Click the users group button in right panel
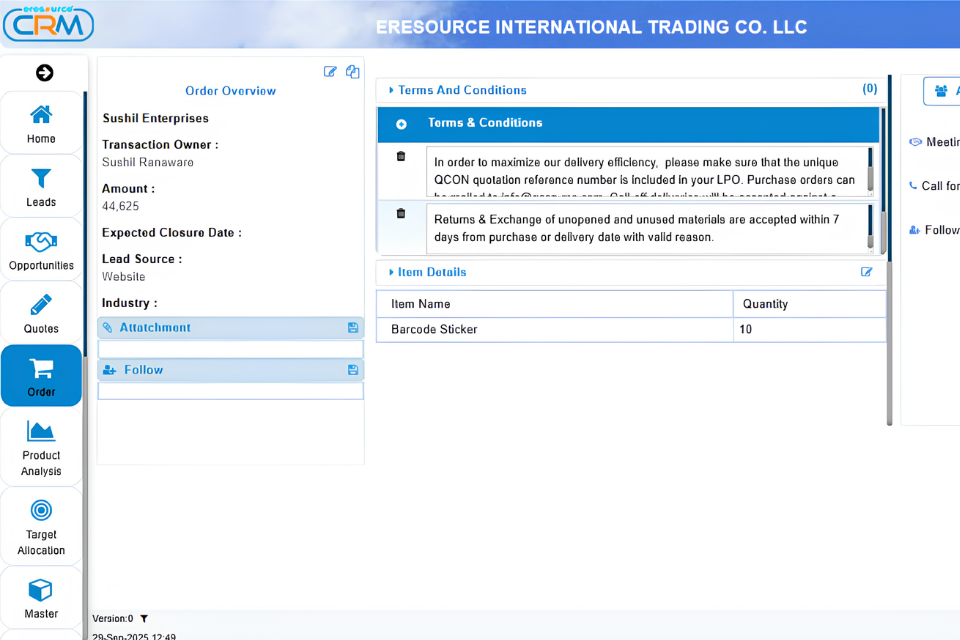This screenshot has height=640, width=960. pos(942,91)
